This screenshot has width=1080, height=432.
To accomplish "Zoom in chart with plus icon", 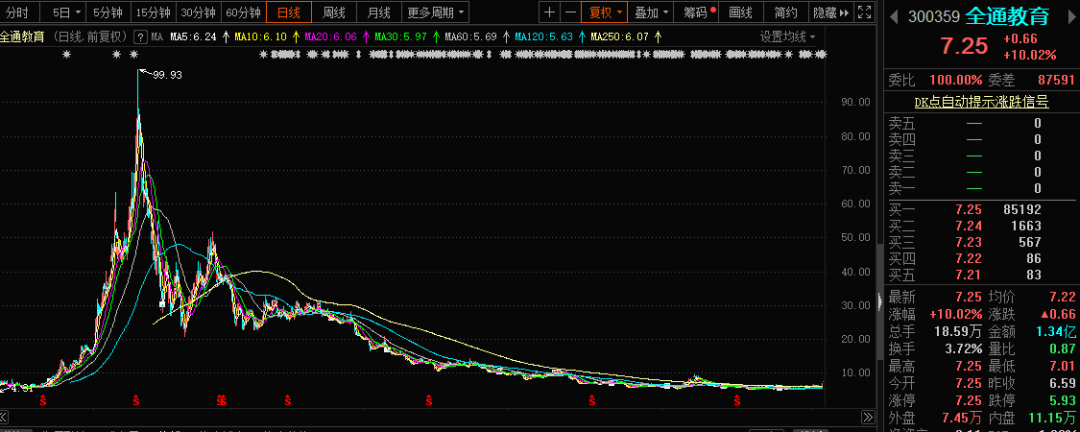I will click(x=549, y=12).
